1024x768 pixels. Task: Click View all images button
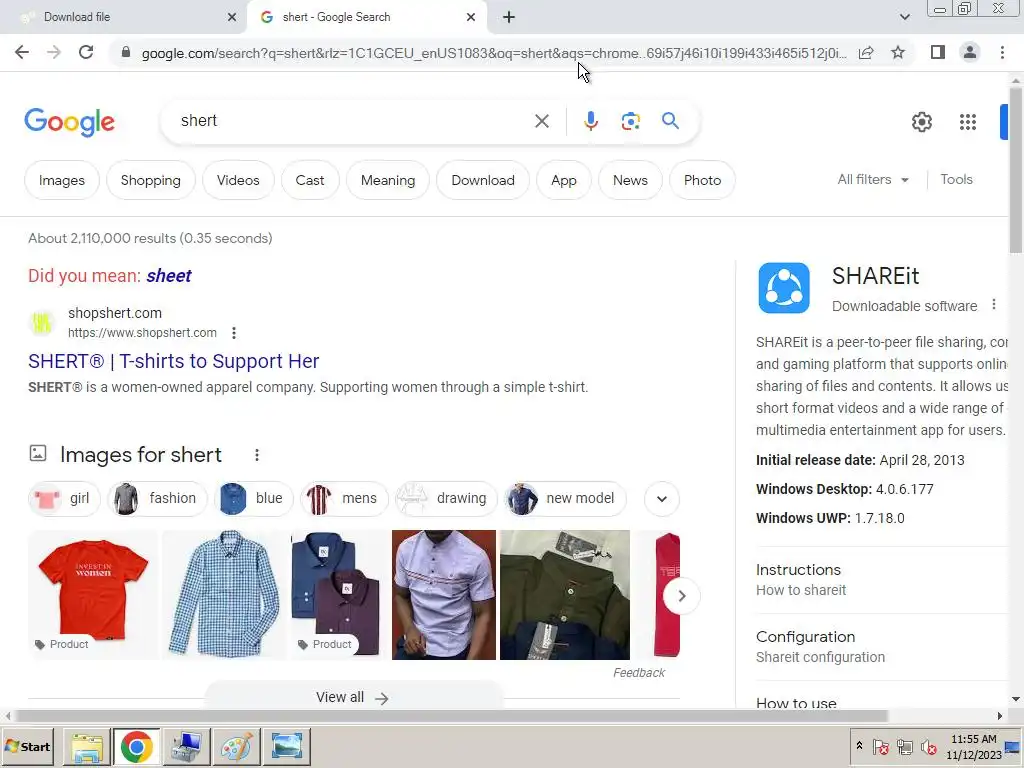(353, 697)
